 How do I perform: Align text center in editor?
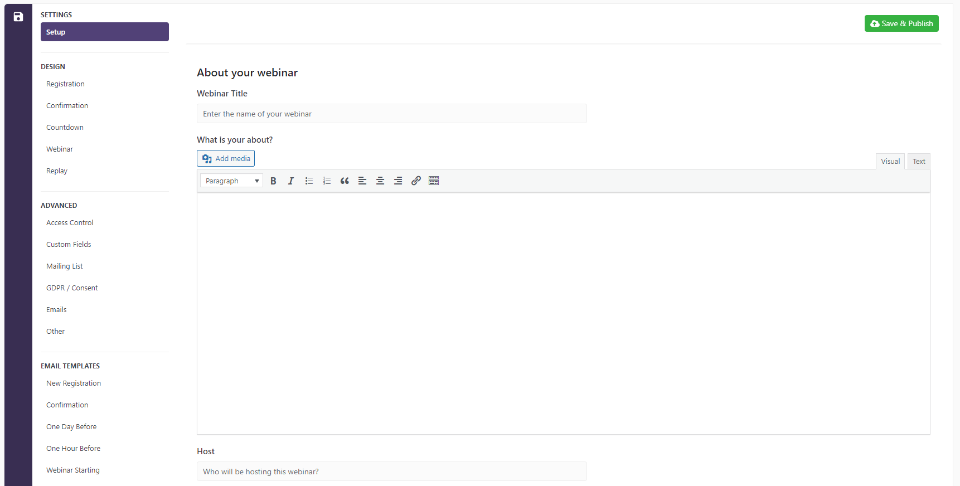[x=380, y=181]
